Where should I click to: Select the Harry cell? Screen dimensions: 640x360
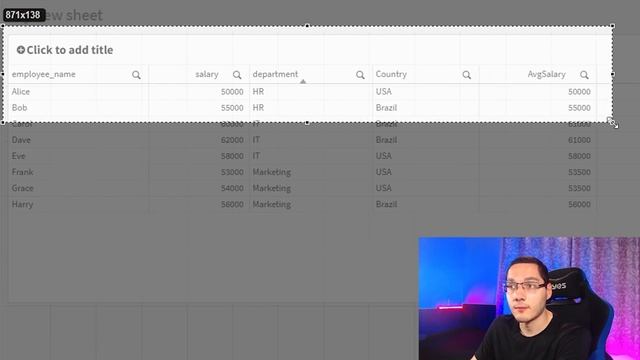tap(22, 204)
